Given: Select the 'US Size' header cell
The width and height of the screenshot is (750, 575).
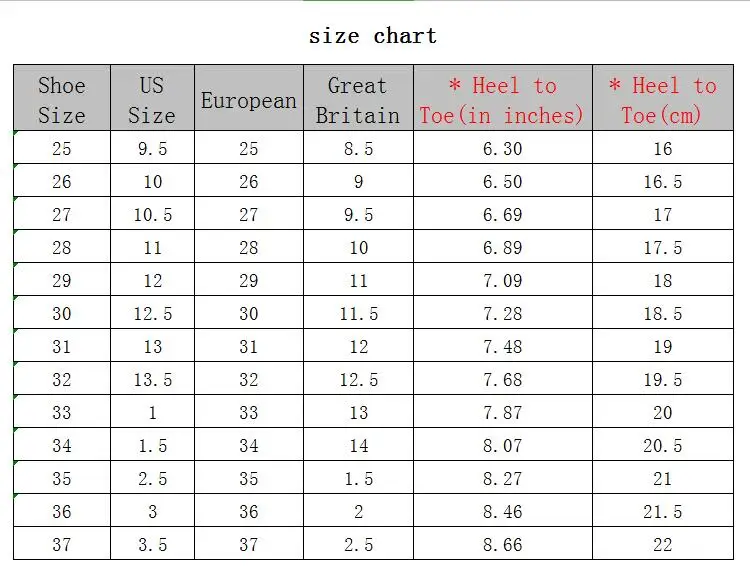Looking at the screenshot, I should click(x=153, y=98).
